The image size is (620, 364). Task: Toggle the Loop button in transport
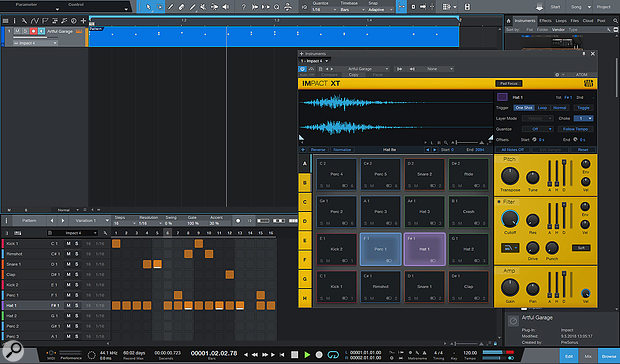coord(332,355)
